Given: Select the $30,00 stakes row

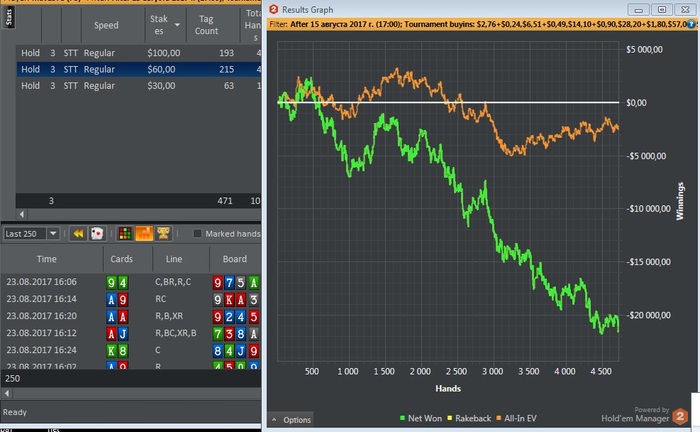Looking at the screenshot, I should 138,86.
